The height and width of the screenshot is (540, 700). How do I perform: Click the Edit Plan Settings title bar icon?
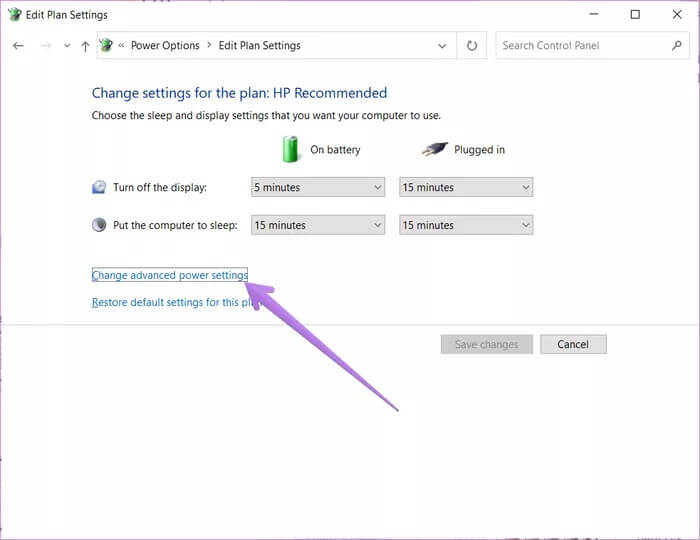[x=13, y=15]
